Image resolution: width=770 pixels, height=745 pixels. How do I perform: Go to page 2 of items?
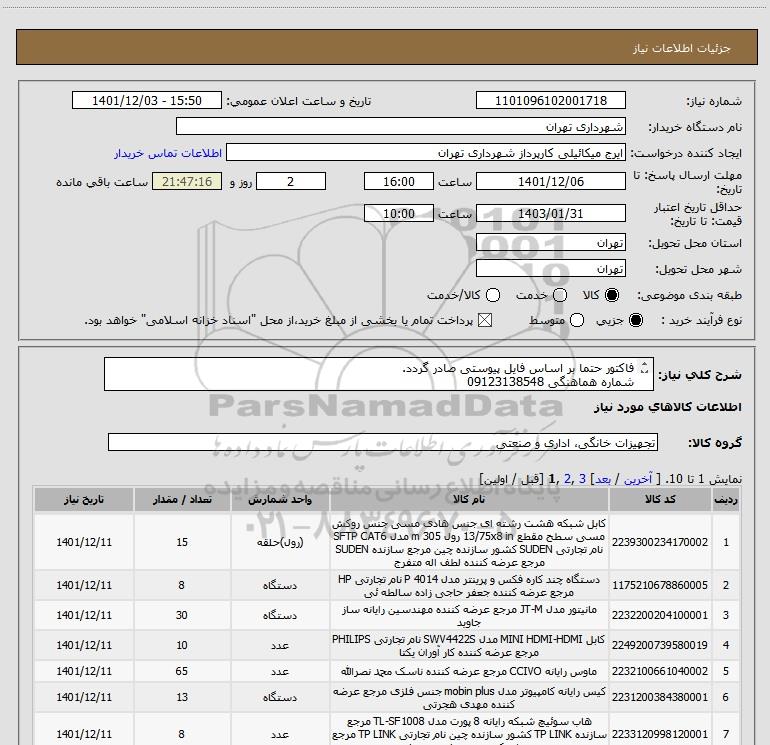[567, 479]
